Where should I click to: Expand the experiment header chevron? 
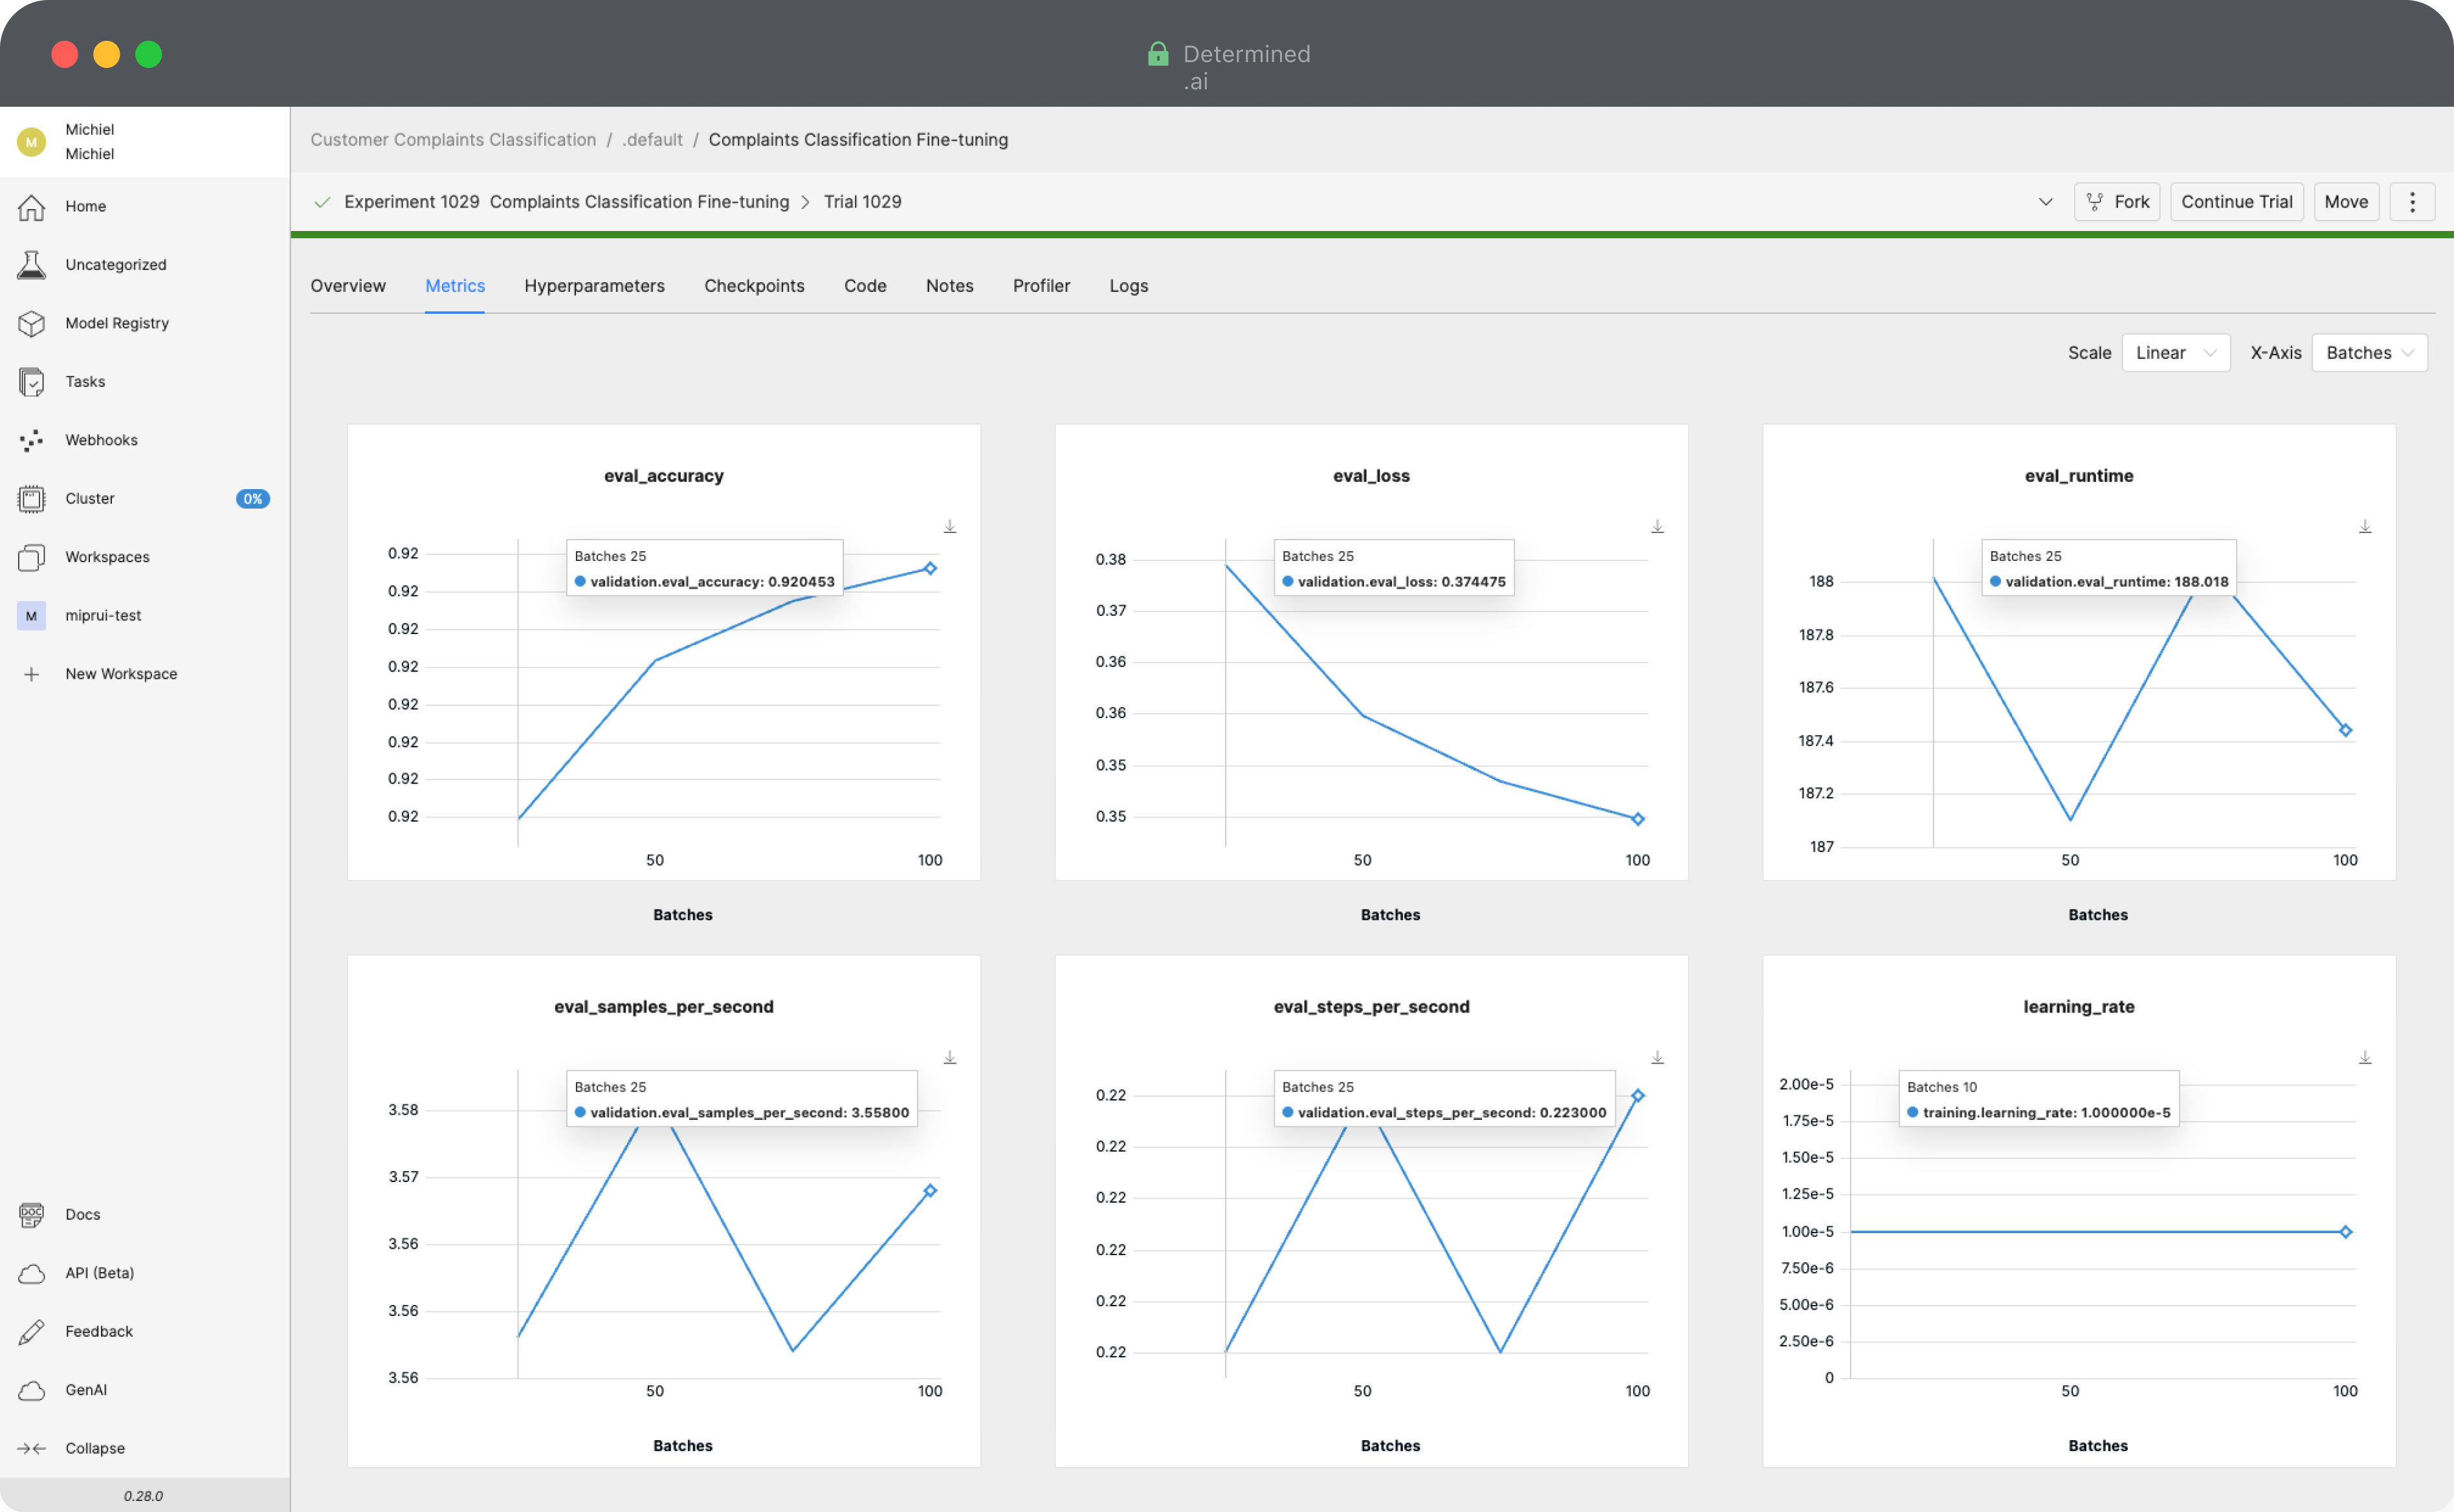(2046, 202)
